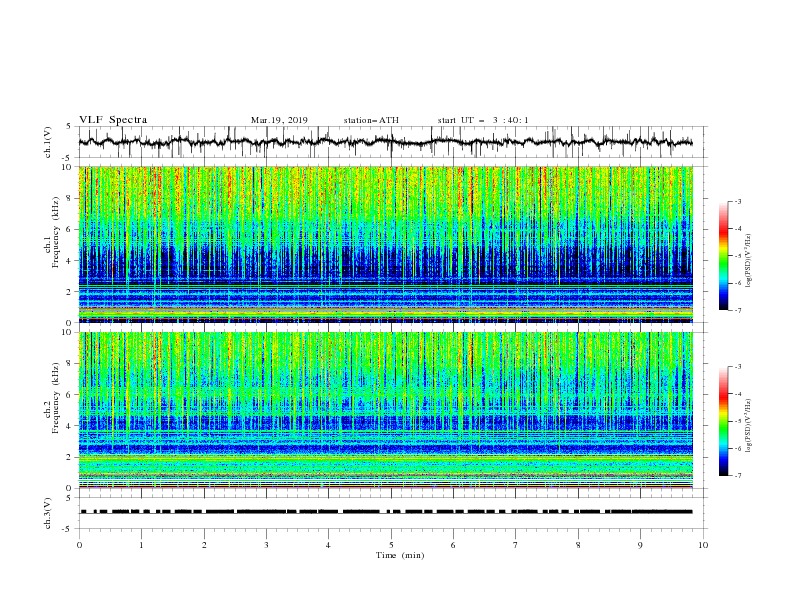Click the "VLF Spectra" plot title

113,120
